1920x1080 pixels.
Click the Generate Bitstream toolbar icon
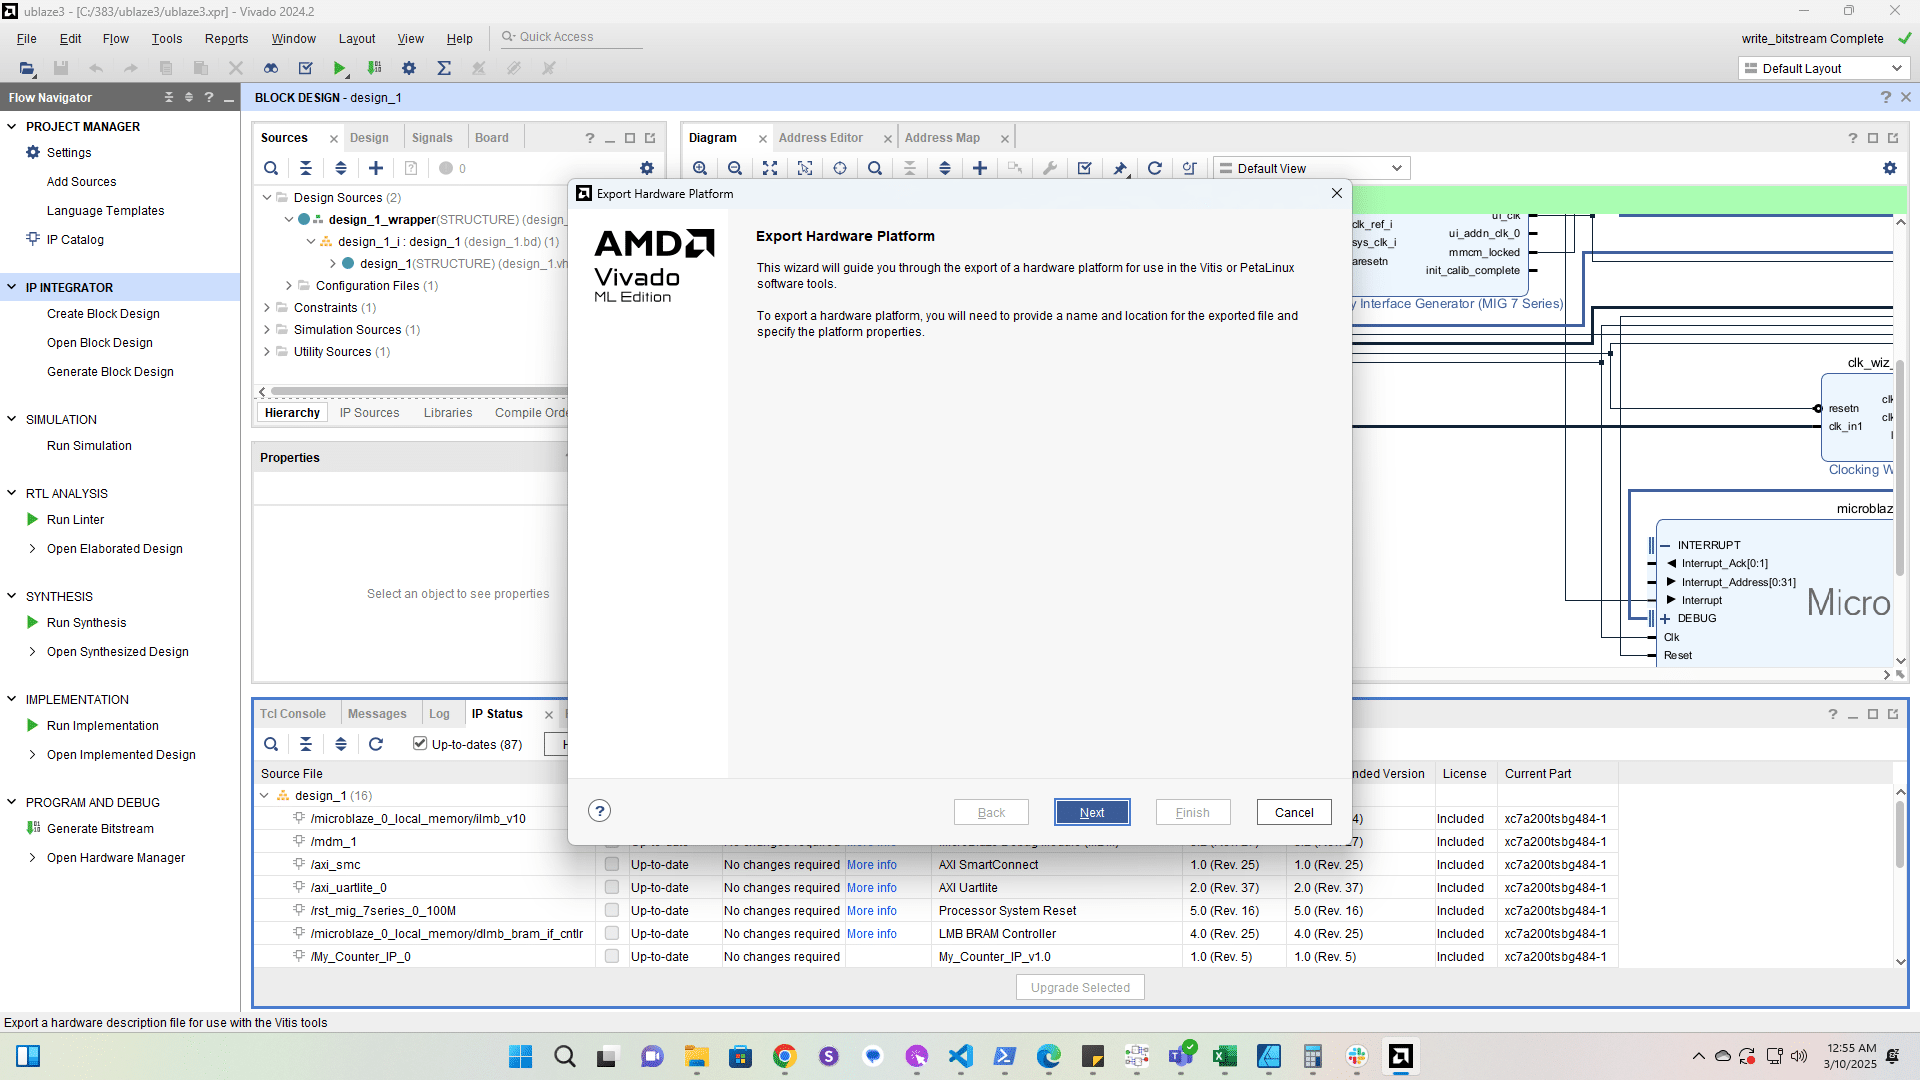374,68
